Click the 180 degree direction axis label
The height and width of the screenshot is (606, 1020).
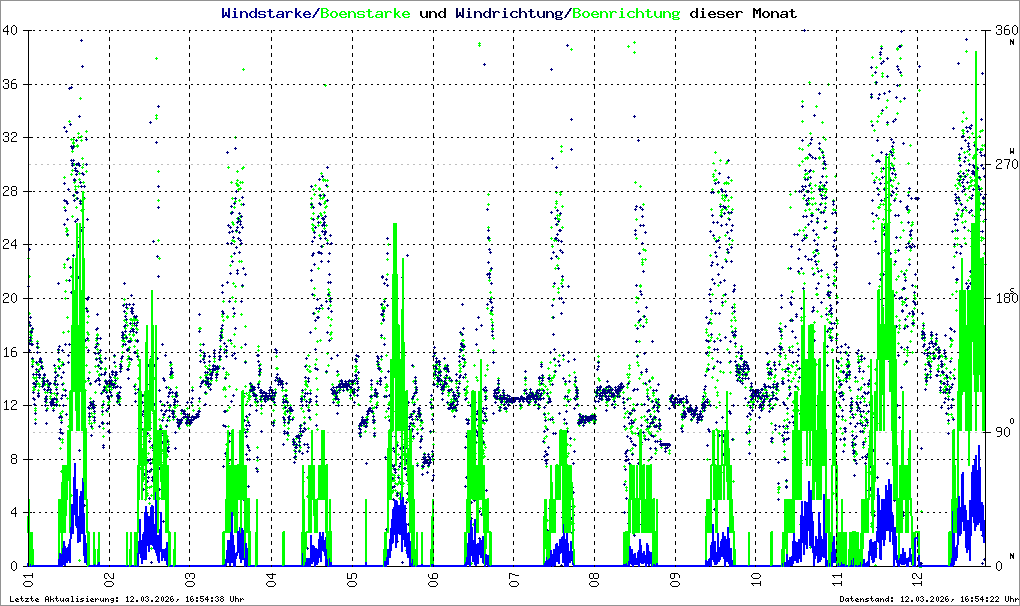(1006, 298)
